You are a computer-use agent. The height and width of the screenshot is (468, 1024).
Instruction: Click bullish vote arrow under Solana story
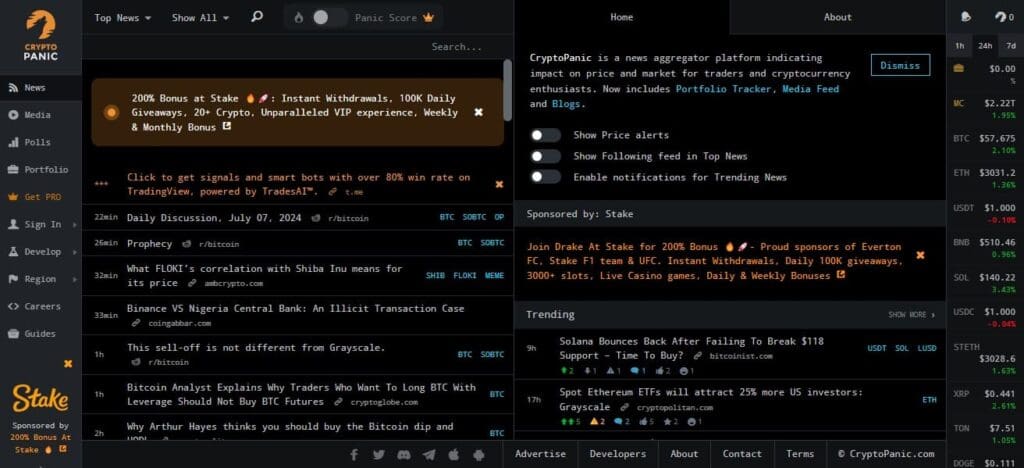(566, 371)
